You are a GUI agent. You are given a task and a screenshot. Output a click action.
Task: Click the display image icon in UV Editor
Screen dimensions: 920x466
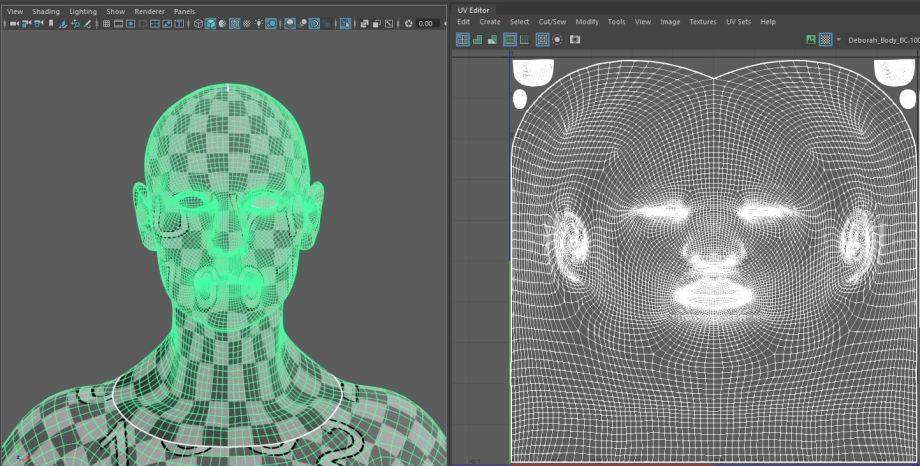pyautogui.click(x=810, y=40)
